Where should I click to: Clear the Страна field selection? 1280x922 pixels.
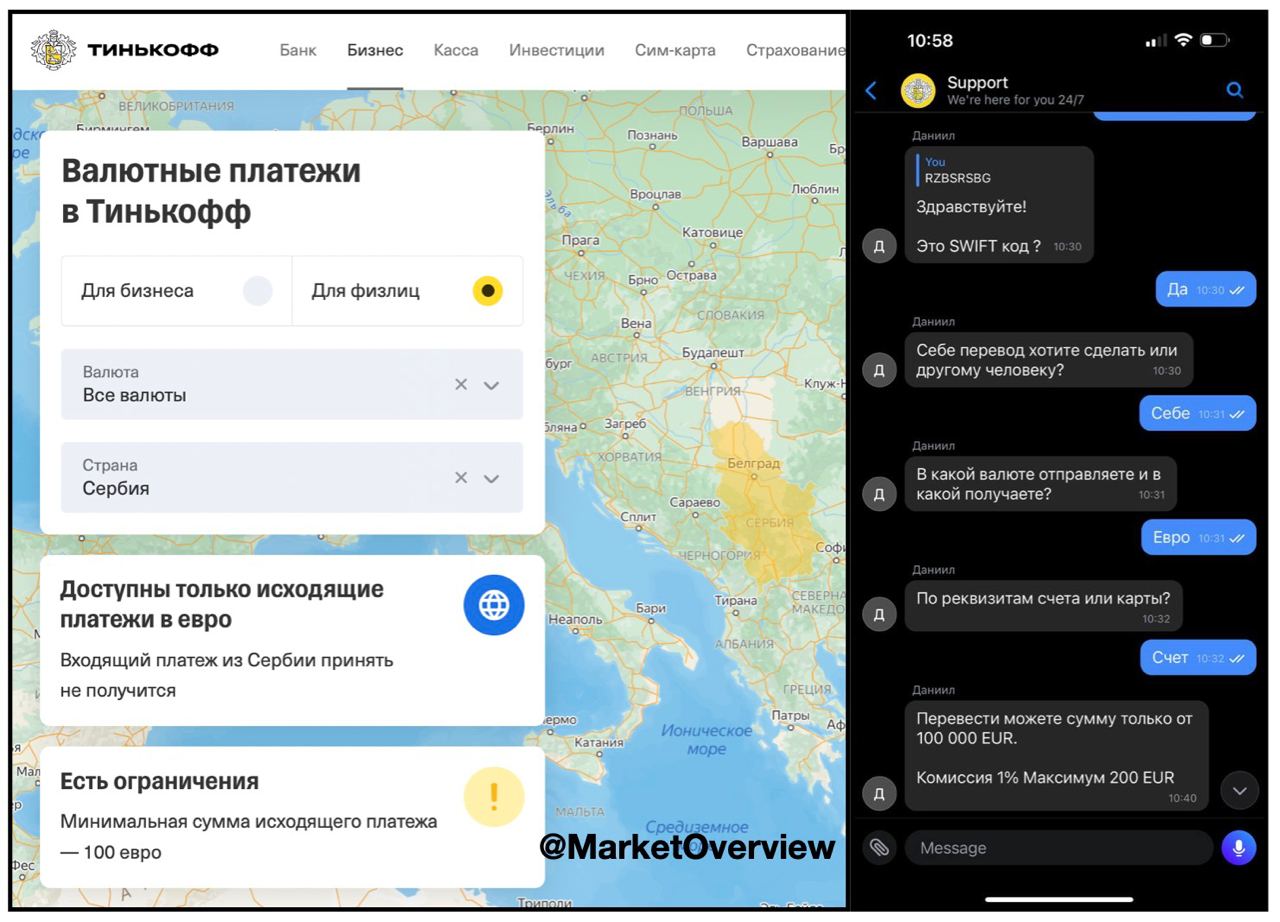tap(461, 477)
